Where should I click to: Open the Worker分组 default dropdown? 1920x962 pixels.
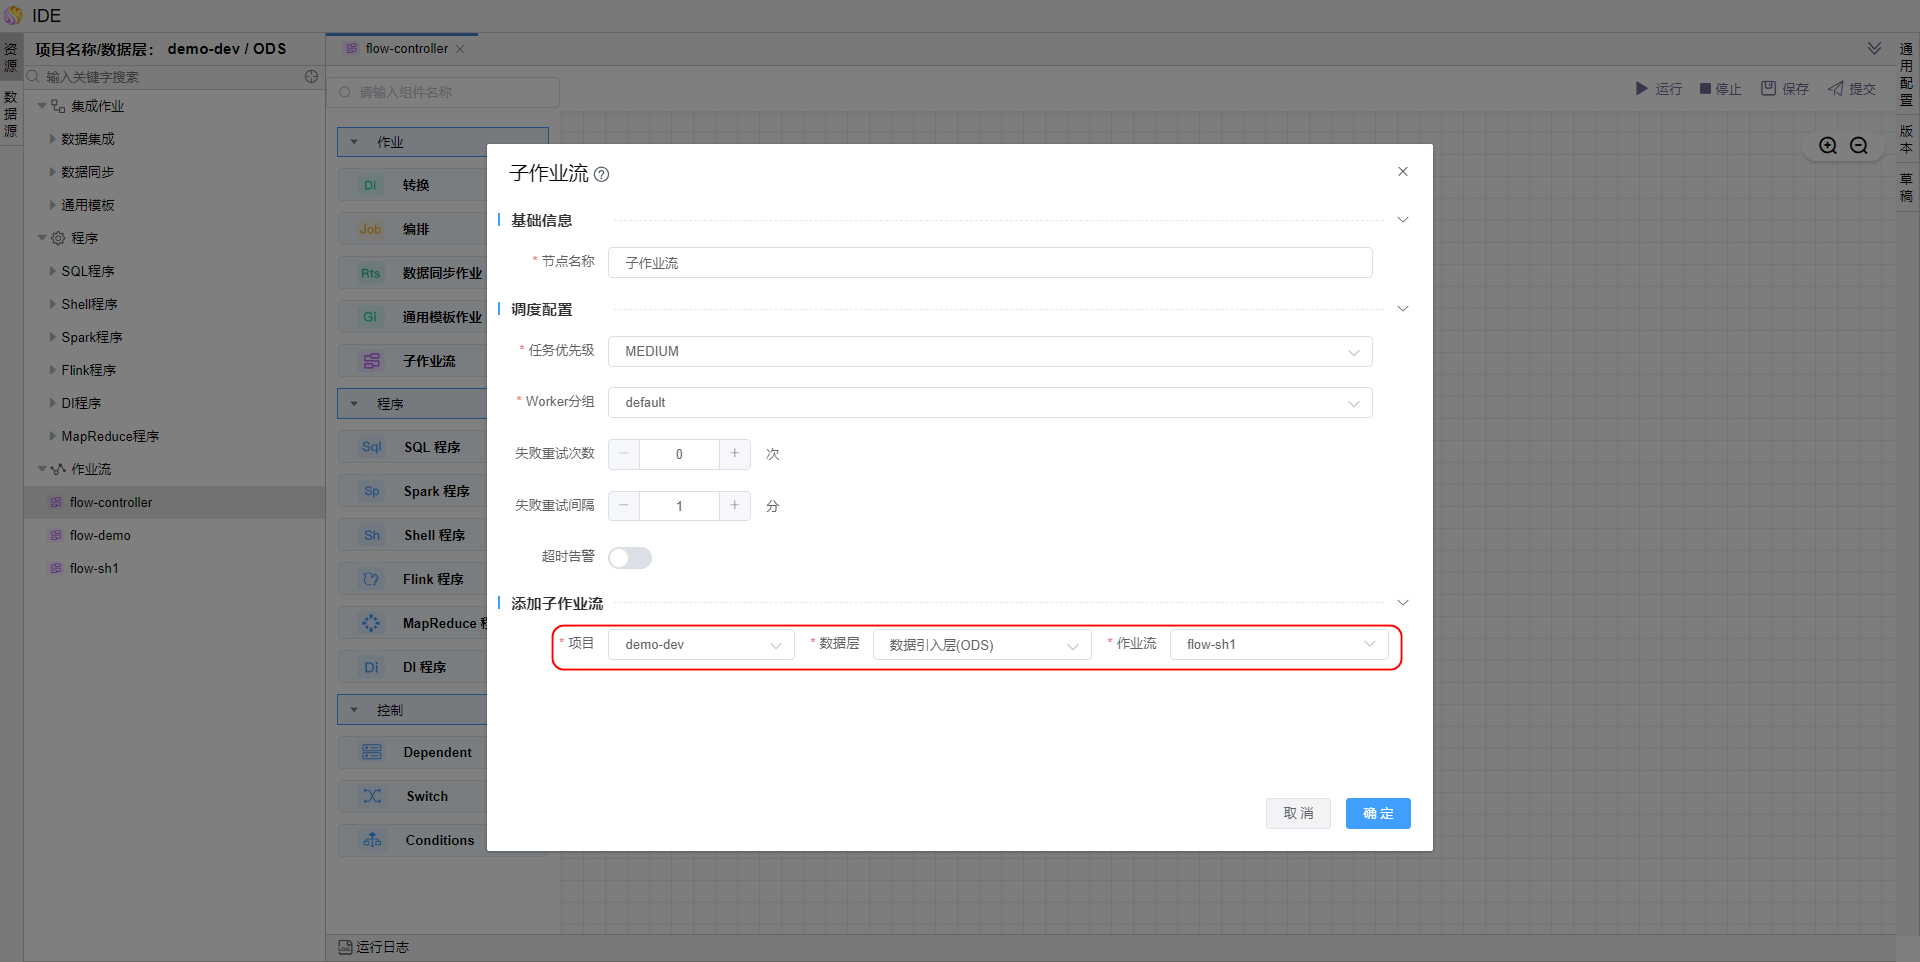tap(989, 403)
